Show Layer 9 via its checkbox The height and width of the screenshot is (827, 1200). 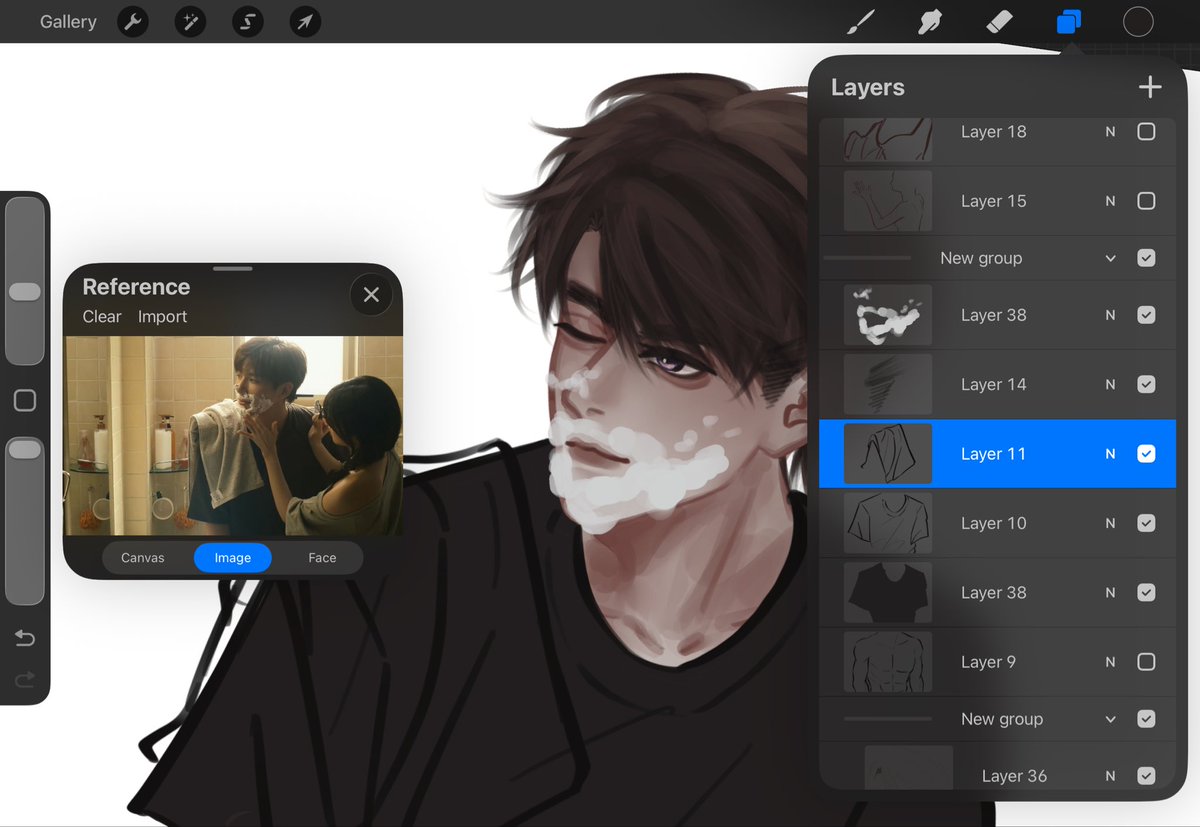(1147, 662)
